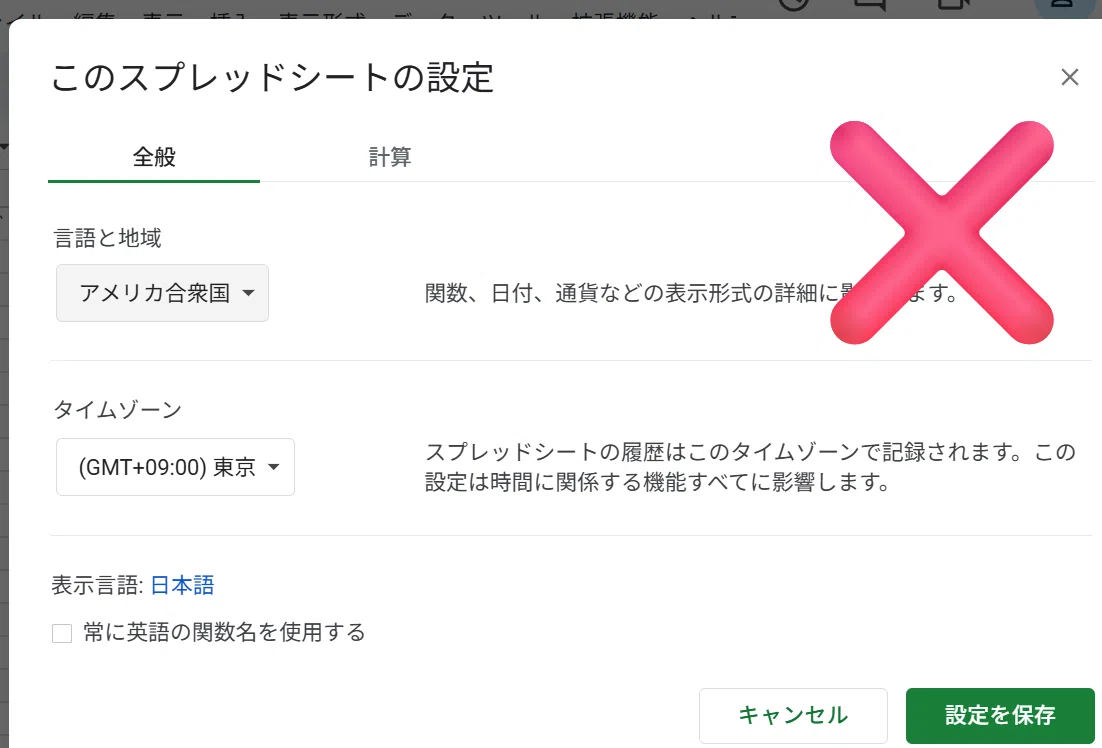Click the 常に英語の関数名を使用する label text
Image resolution: width=1102 pixels, height=748 pixels.
point(224,633)
